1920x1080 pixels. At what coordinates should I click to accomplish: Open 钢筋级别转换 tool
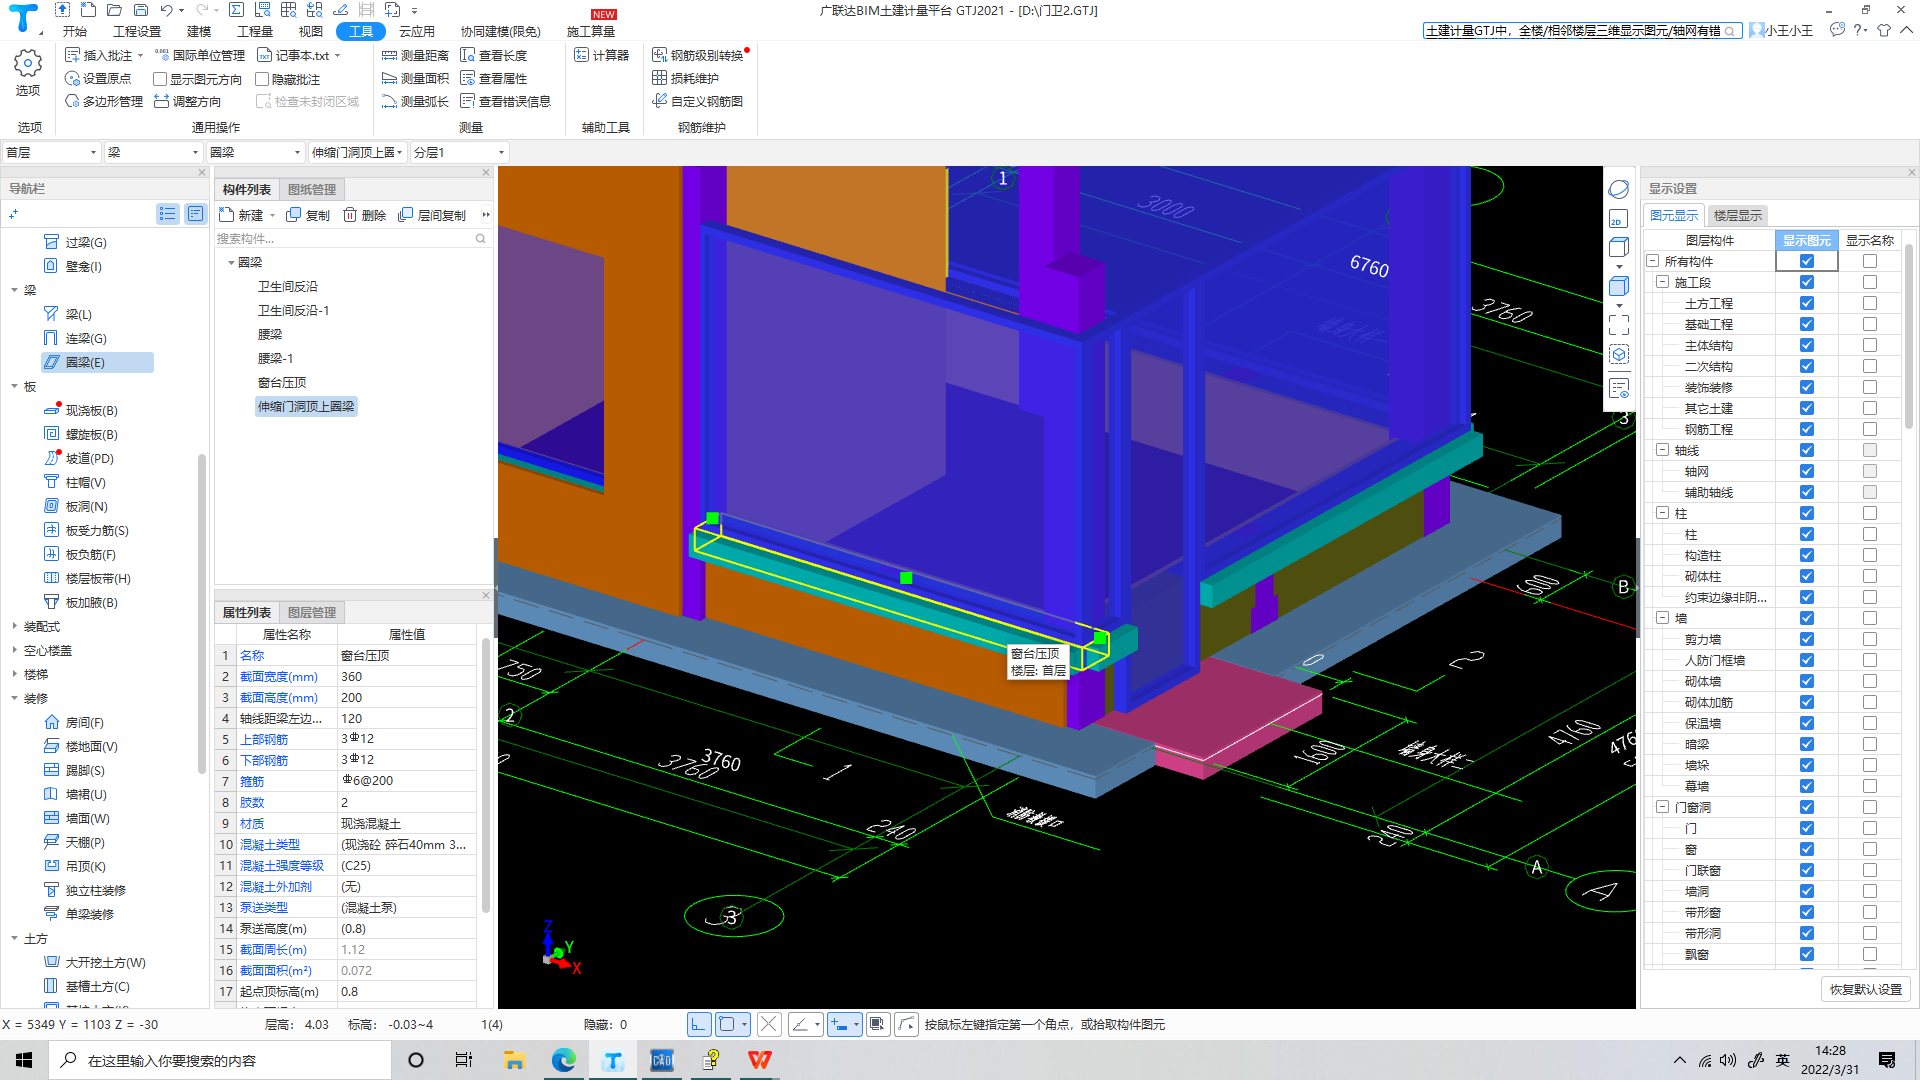pos(698,56)
